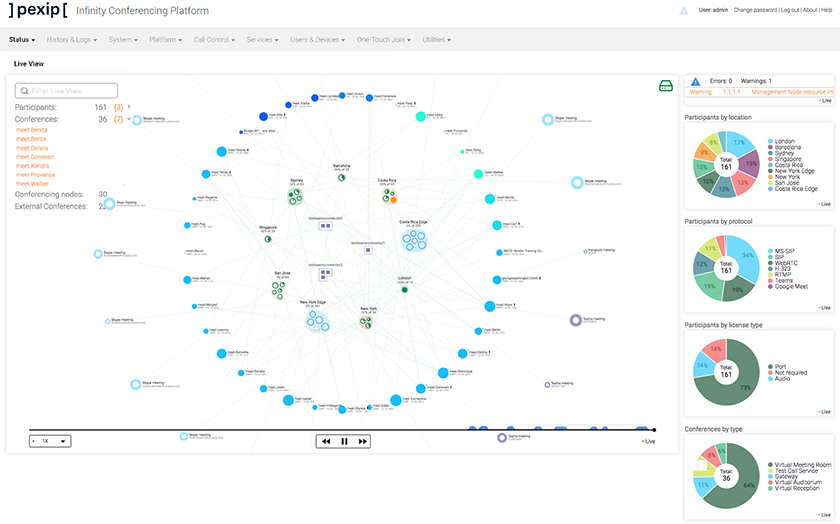
Task: Select the New York Edge node cluster
Action: (x=317, y=321)
